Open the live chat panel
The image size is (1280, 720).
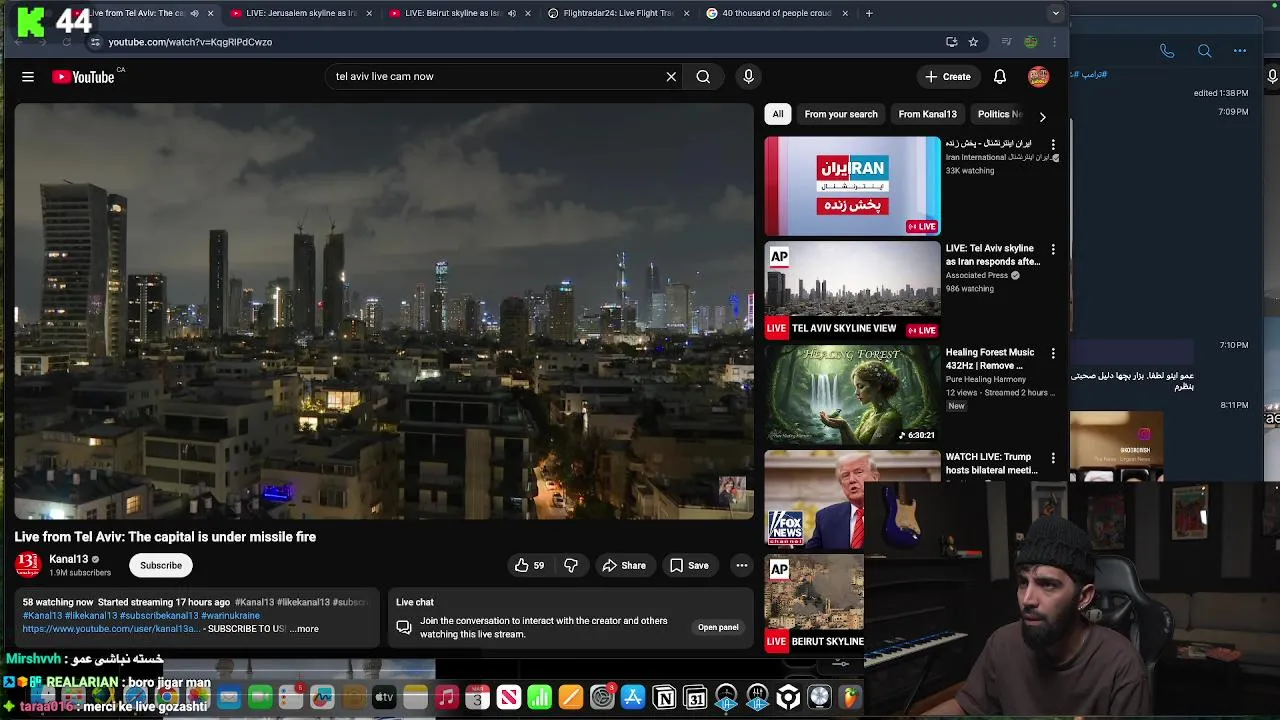coord(718,627)
